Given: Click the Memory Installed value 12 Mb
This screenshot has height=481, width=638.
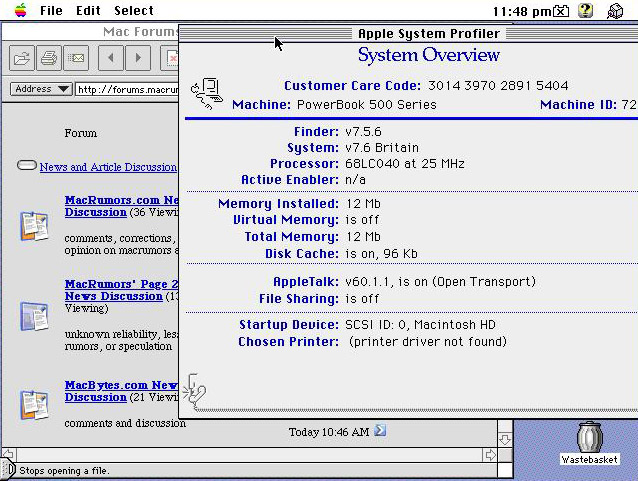Looking at the screenshot, I should [x=363, y=203].
